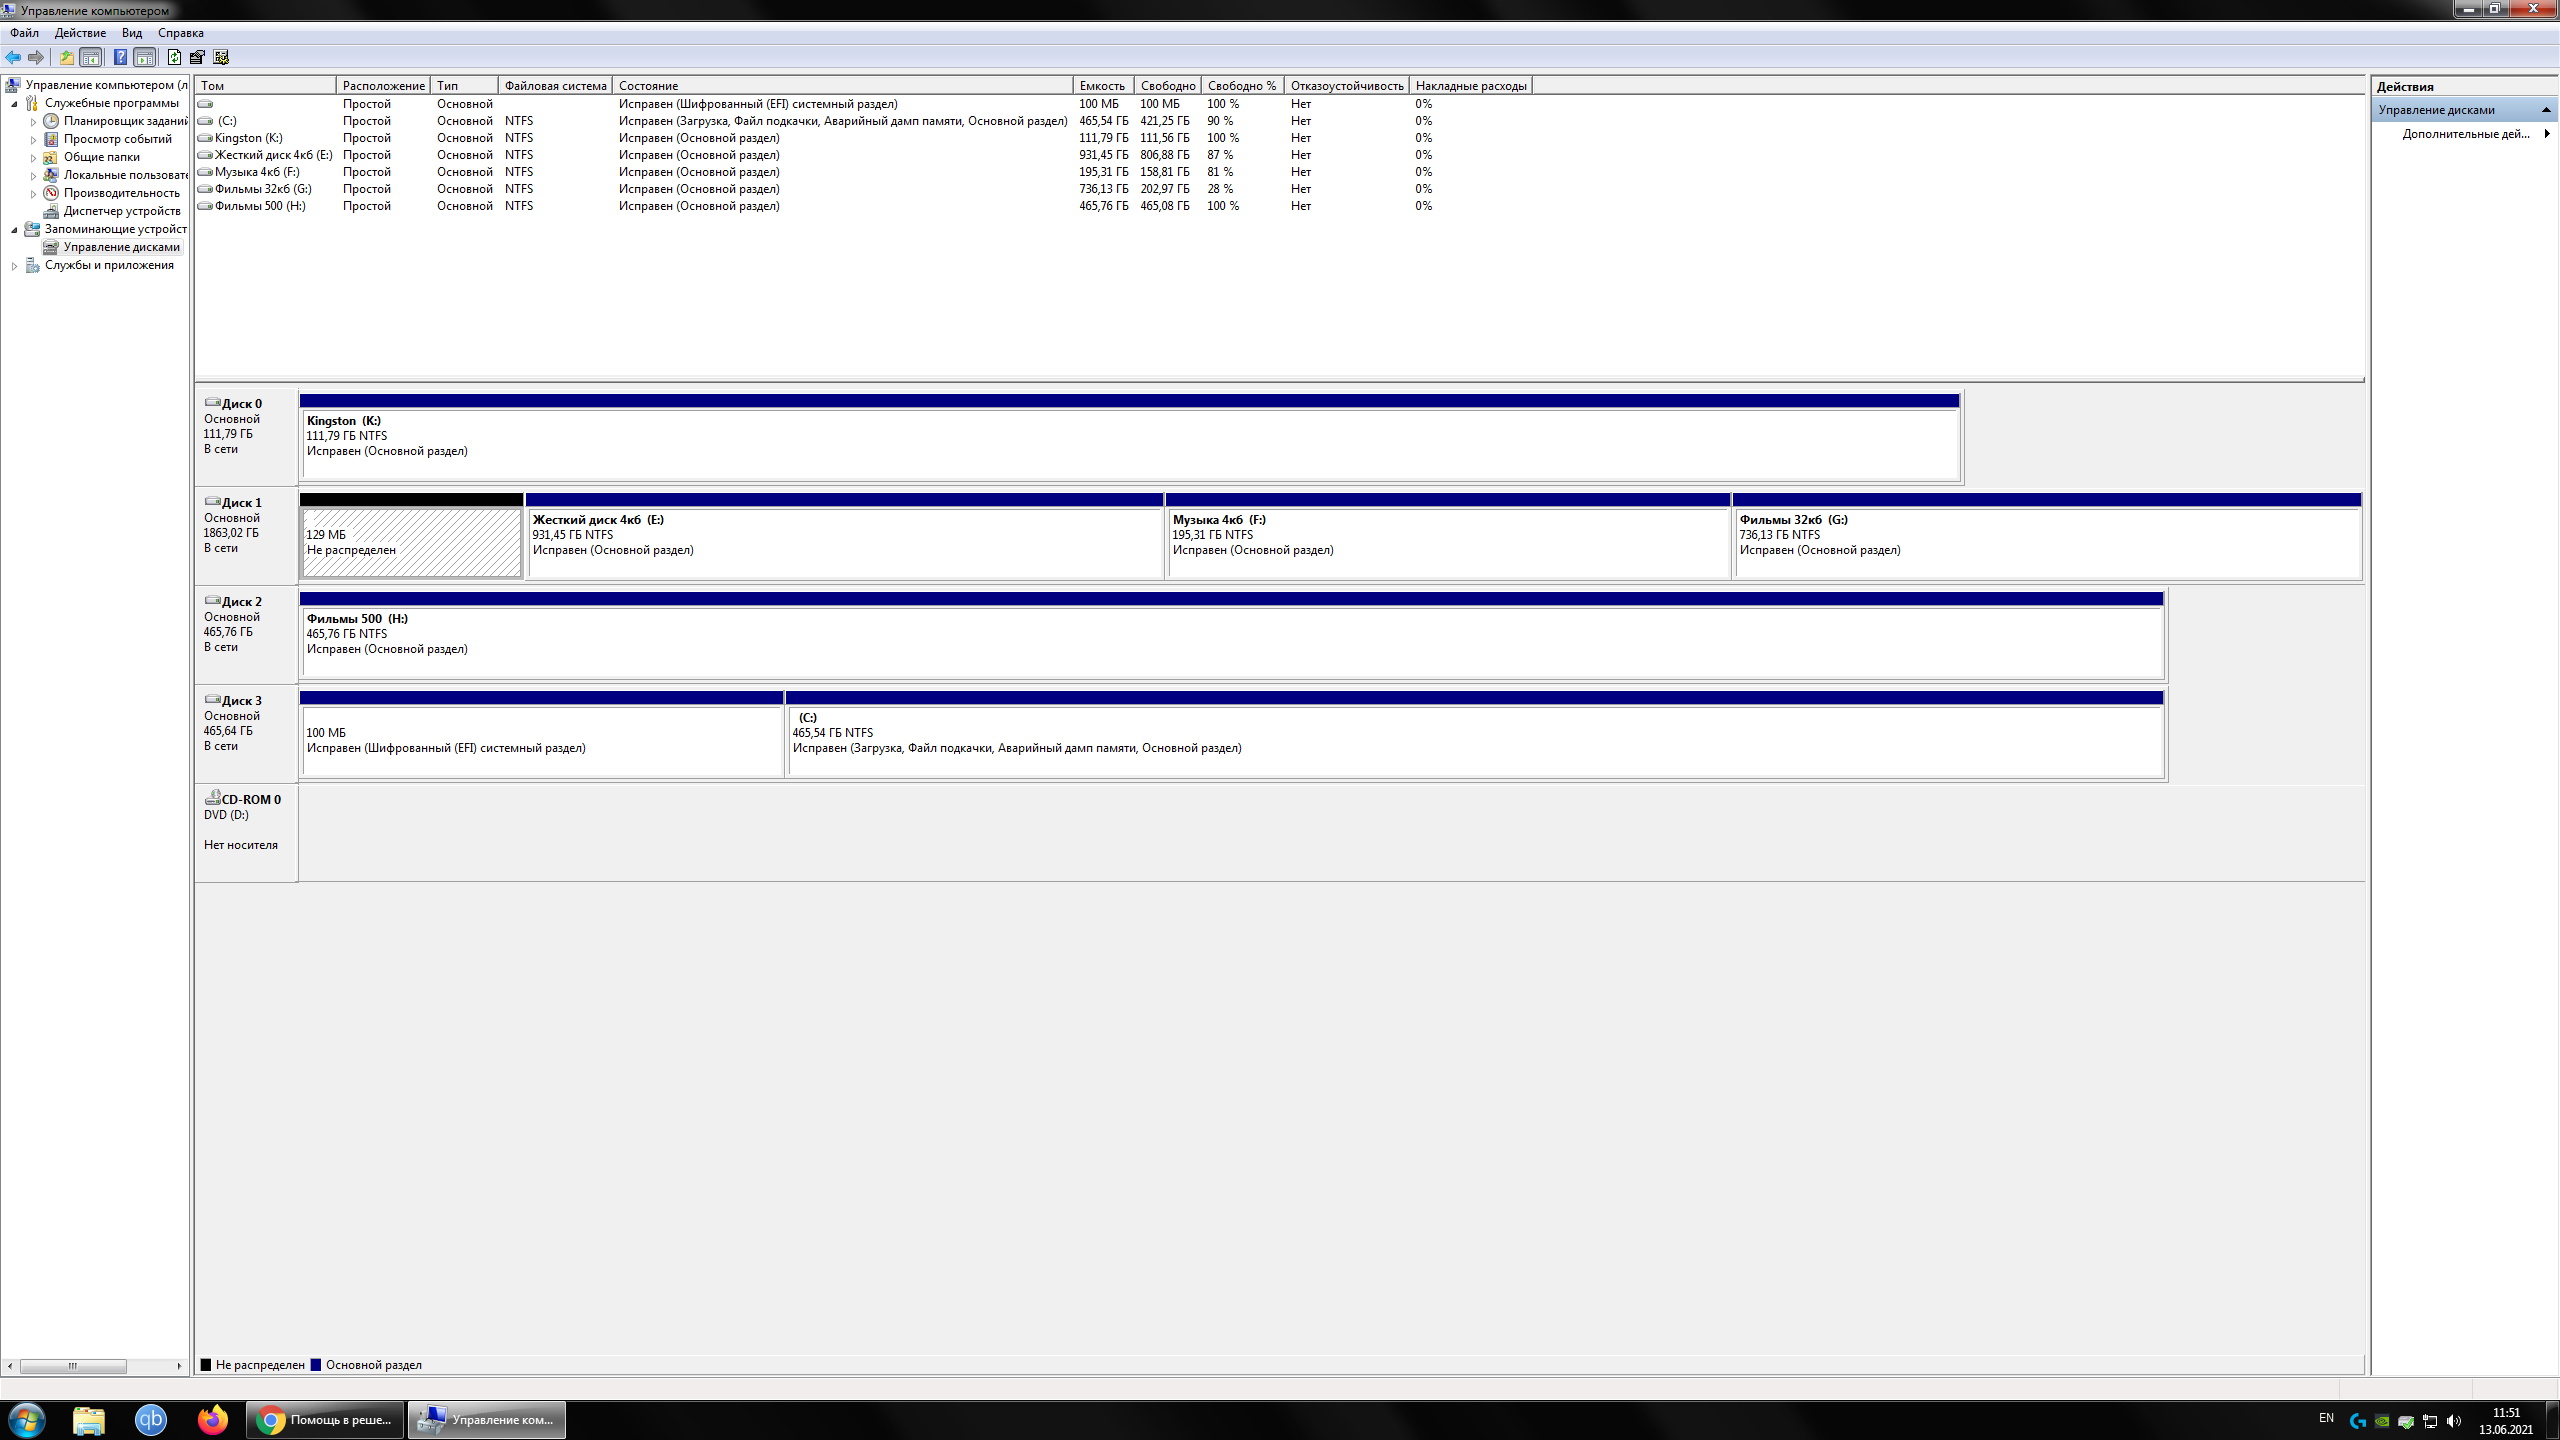The image size is (2560, 1440).
Task: Click the Help question mark toolbar icon
Action: point(120,57)
